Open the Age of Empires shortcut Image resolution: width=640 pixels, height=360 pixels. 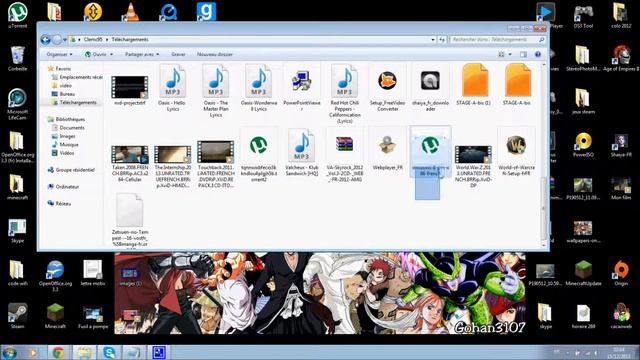click(621, 58)
